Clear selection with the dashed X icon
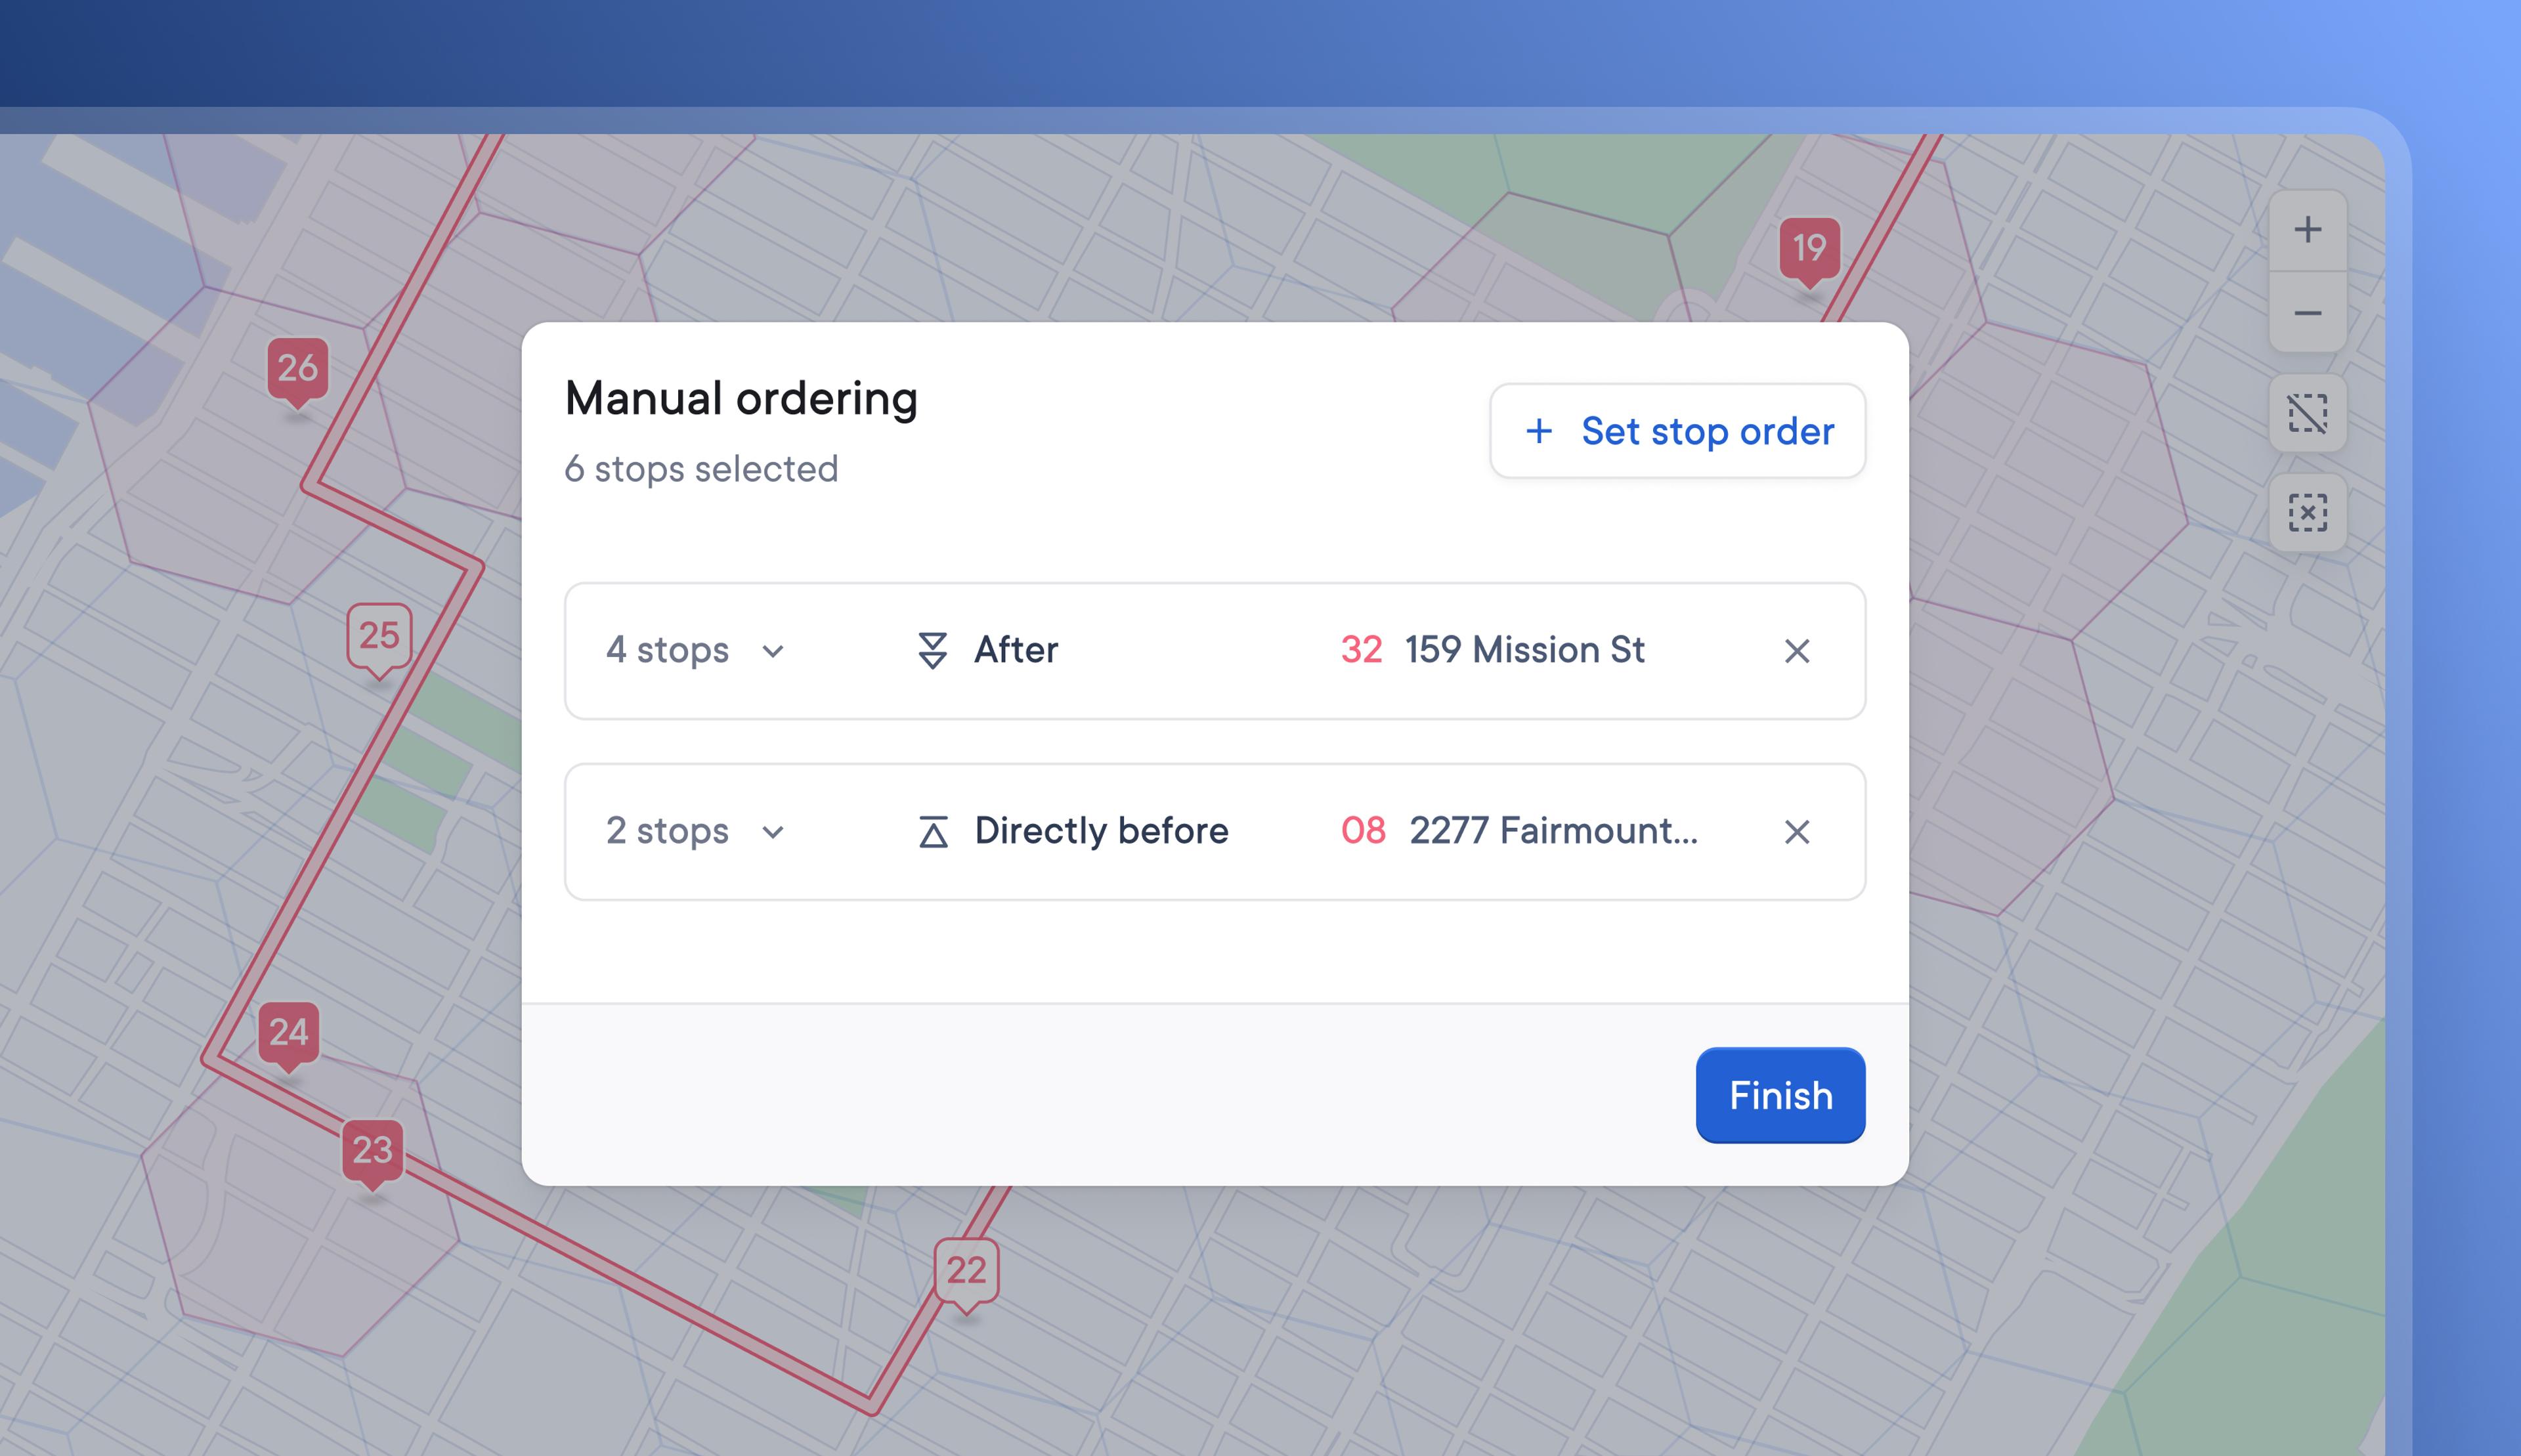The height and width of the screenshot is (1456, 2521). (x=2307, y=513)
